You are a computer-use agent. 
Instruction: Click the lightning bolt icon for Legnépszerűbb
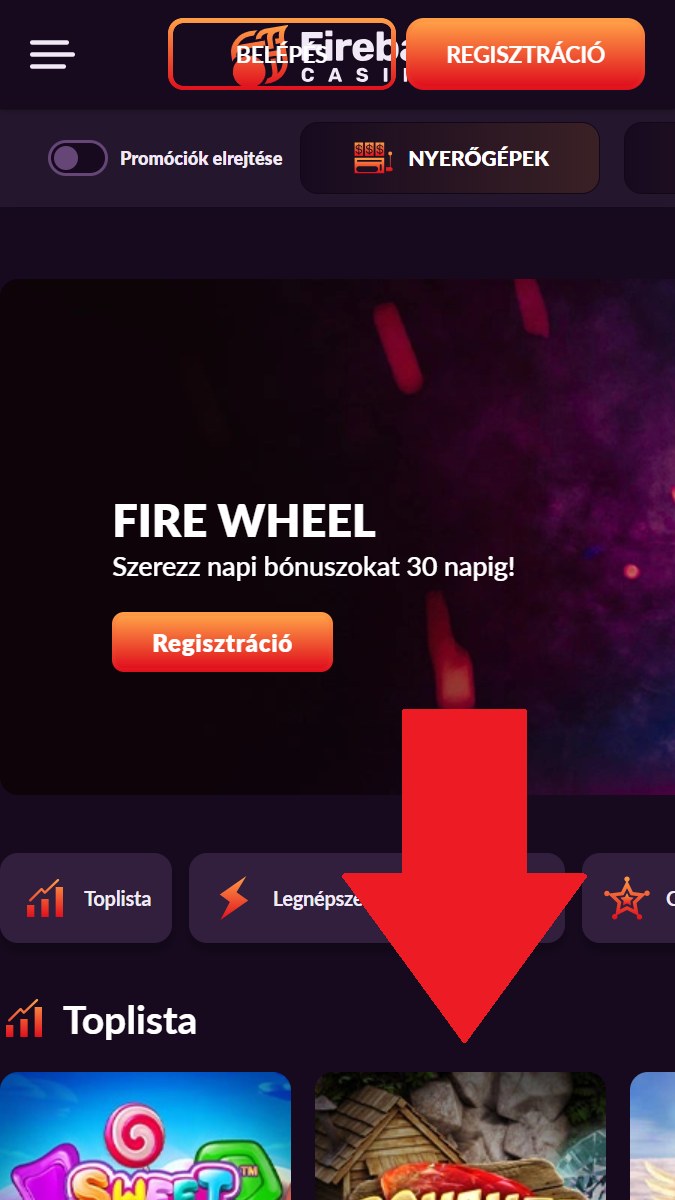tap(233, 898)
